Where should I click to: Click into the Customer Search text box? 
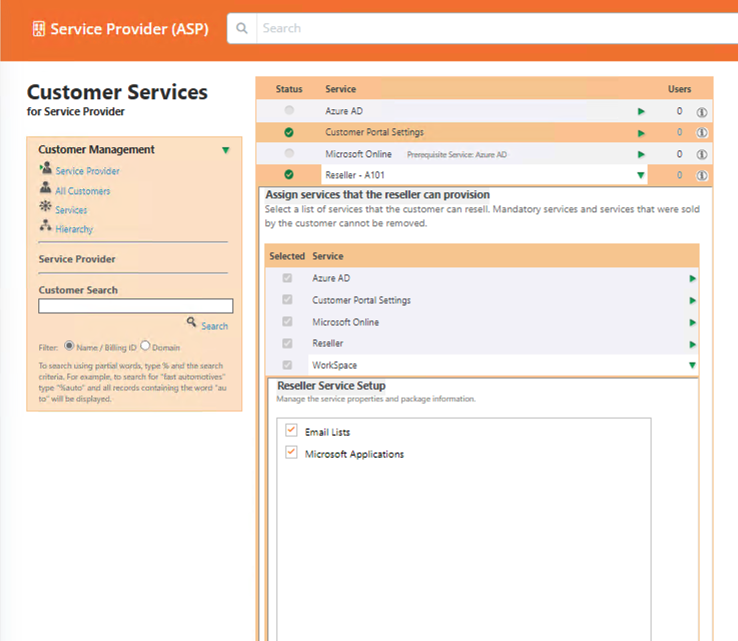tap(136, 306)
